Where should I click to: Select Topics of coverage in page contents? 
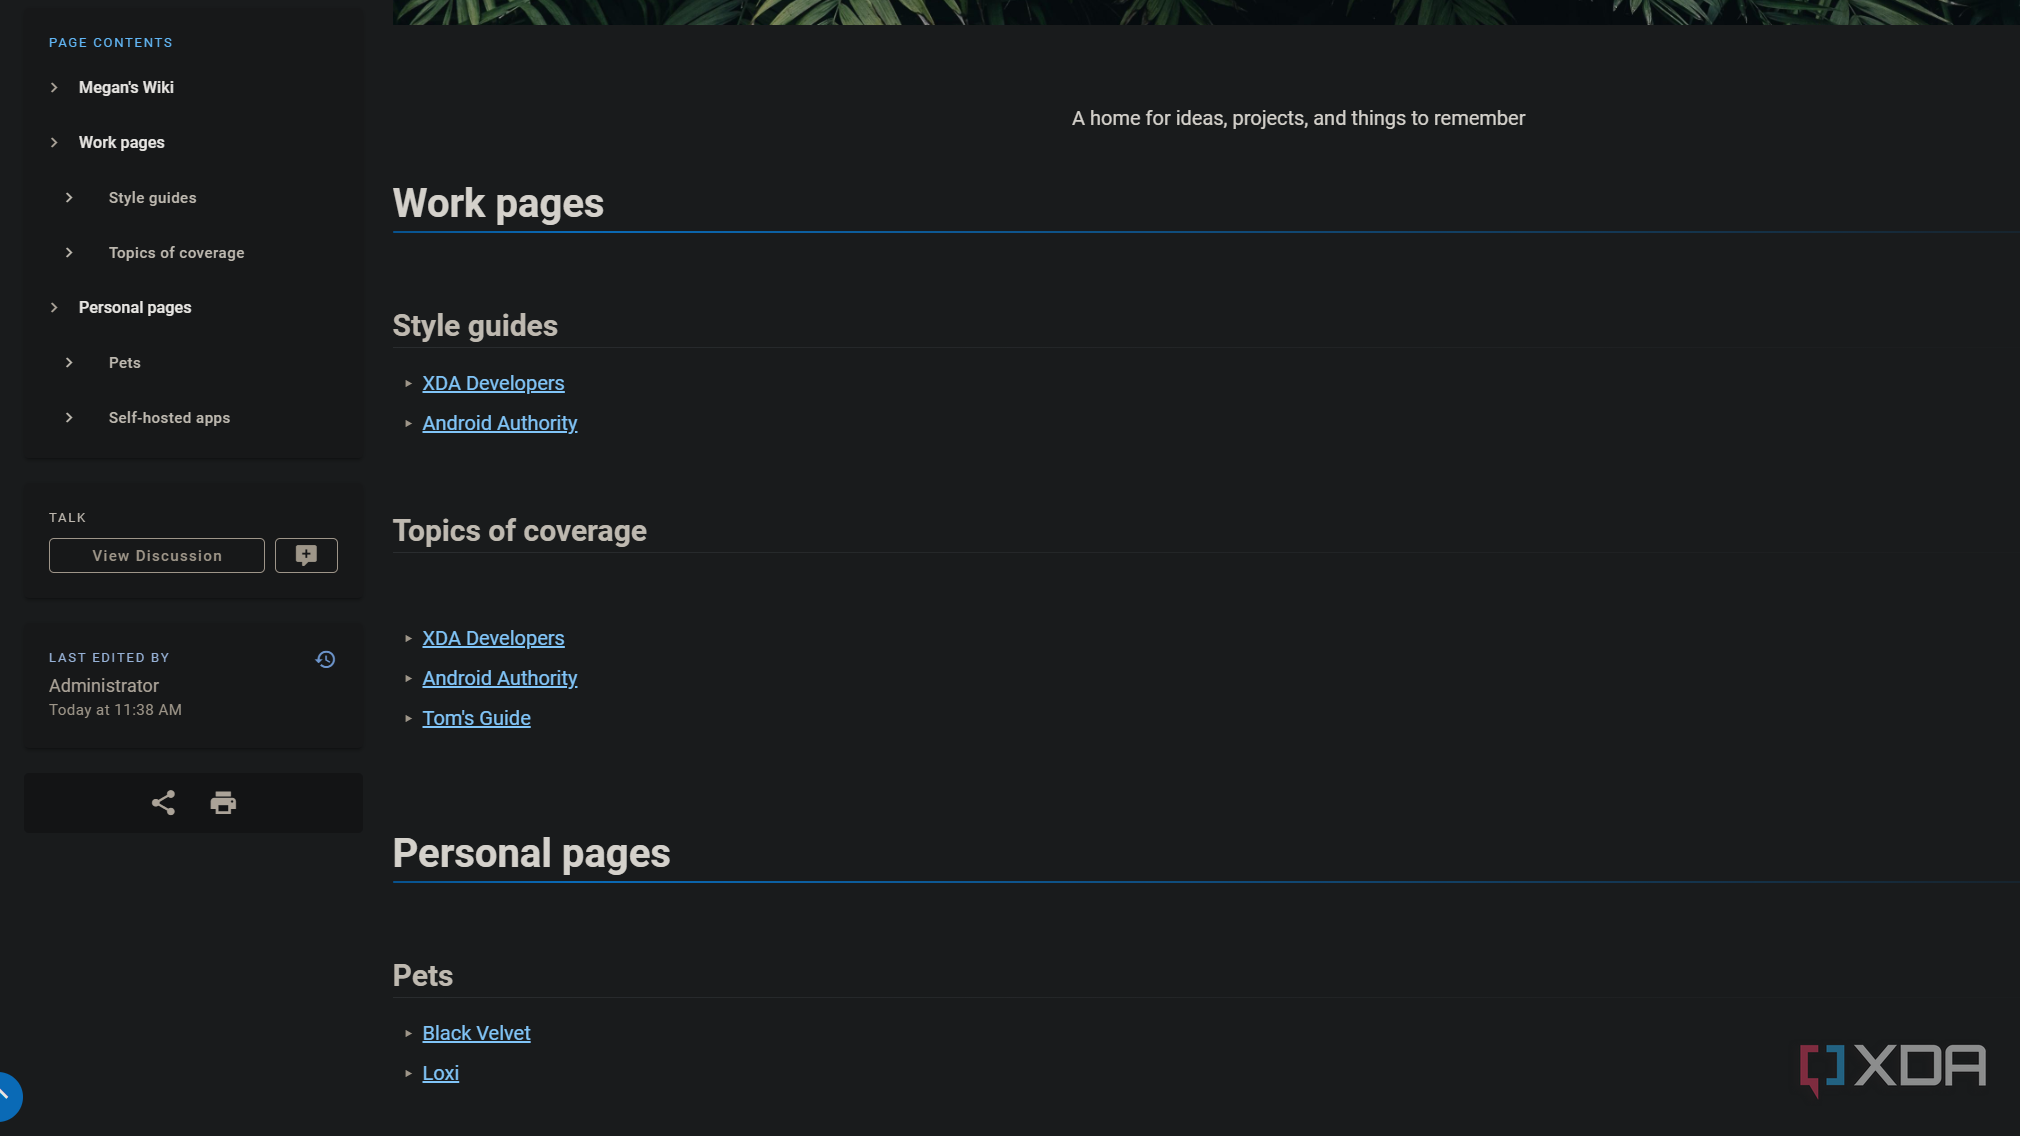(177, 253)
